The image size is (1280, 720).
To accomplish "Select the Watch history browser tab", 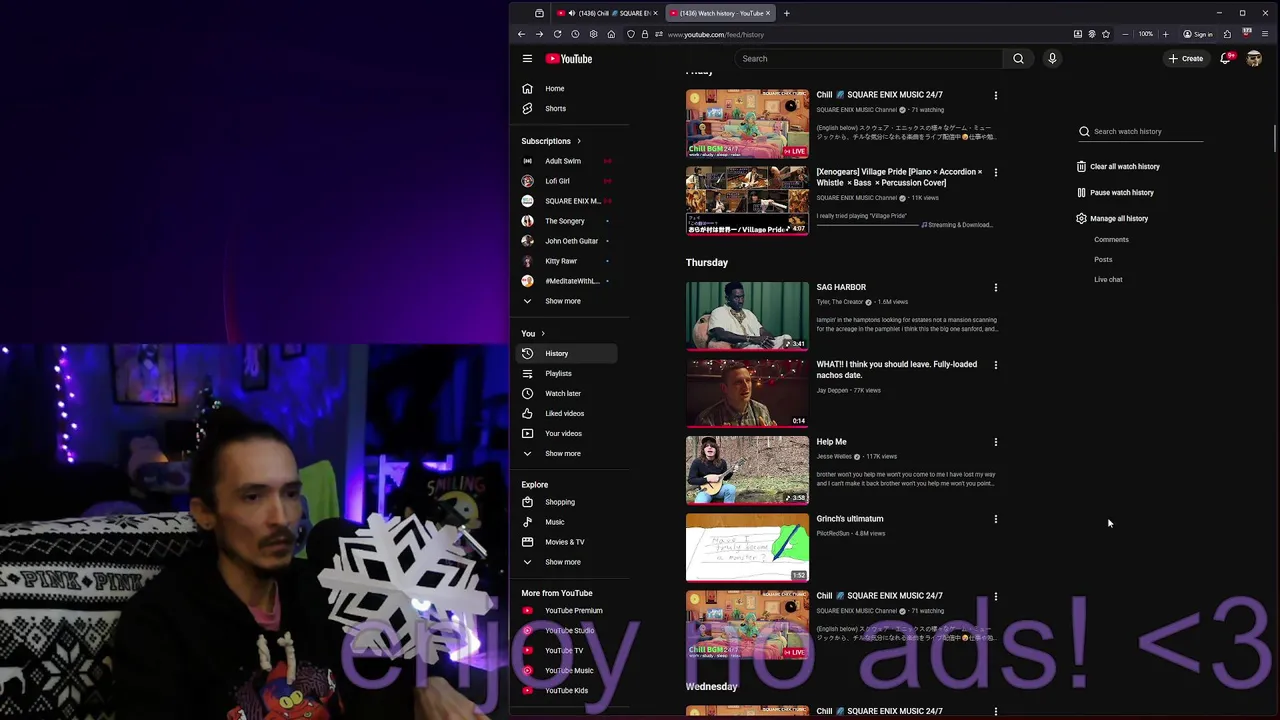I will coord(719,13).
